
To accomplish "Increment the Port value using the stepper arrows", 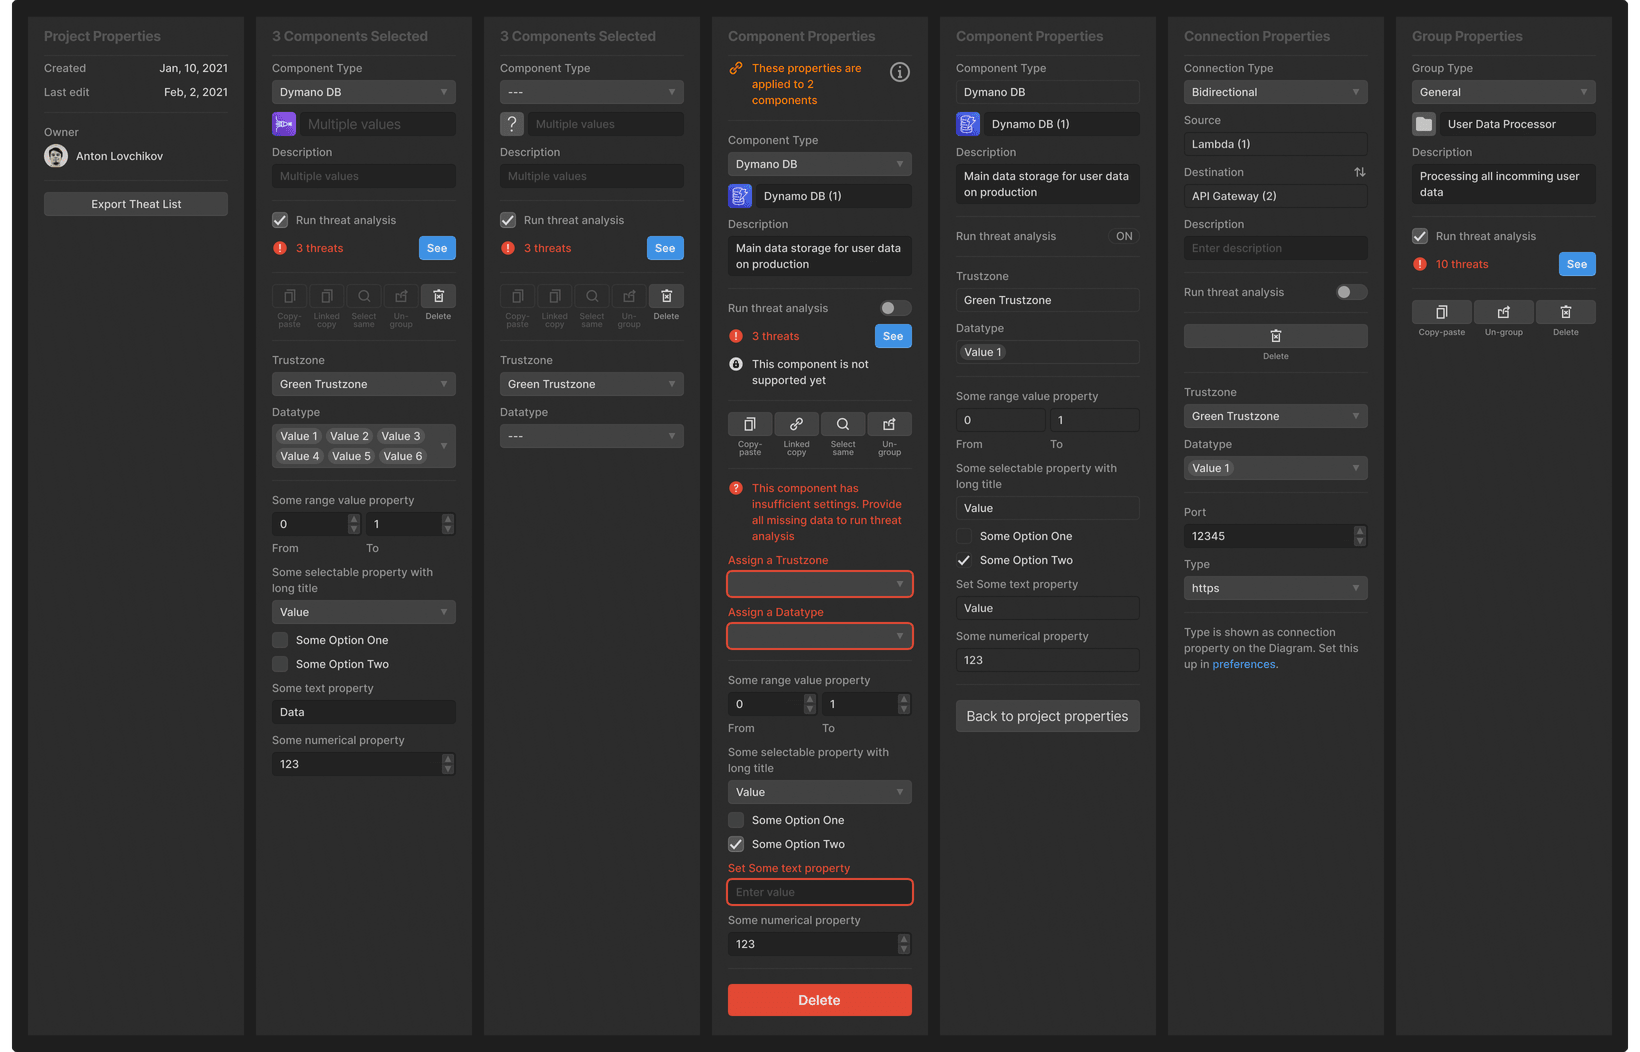I will (1359, 532).
